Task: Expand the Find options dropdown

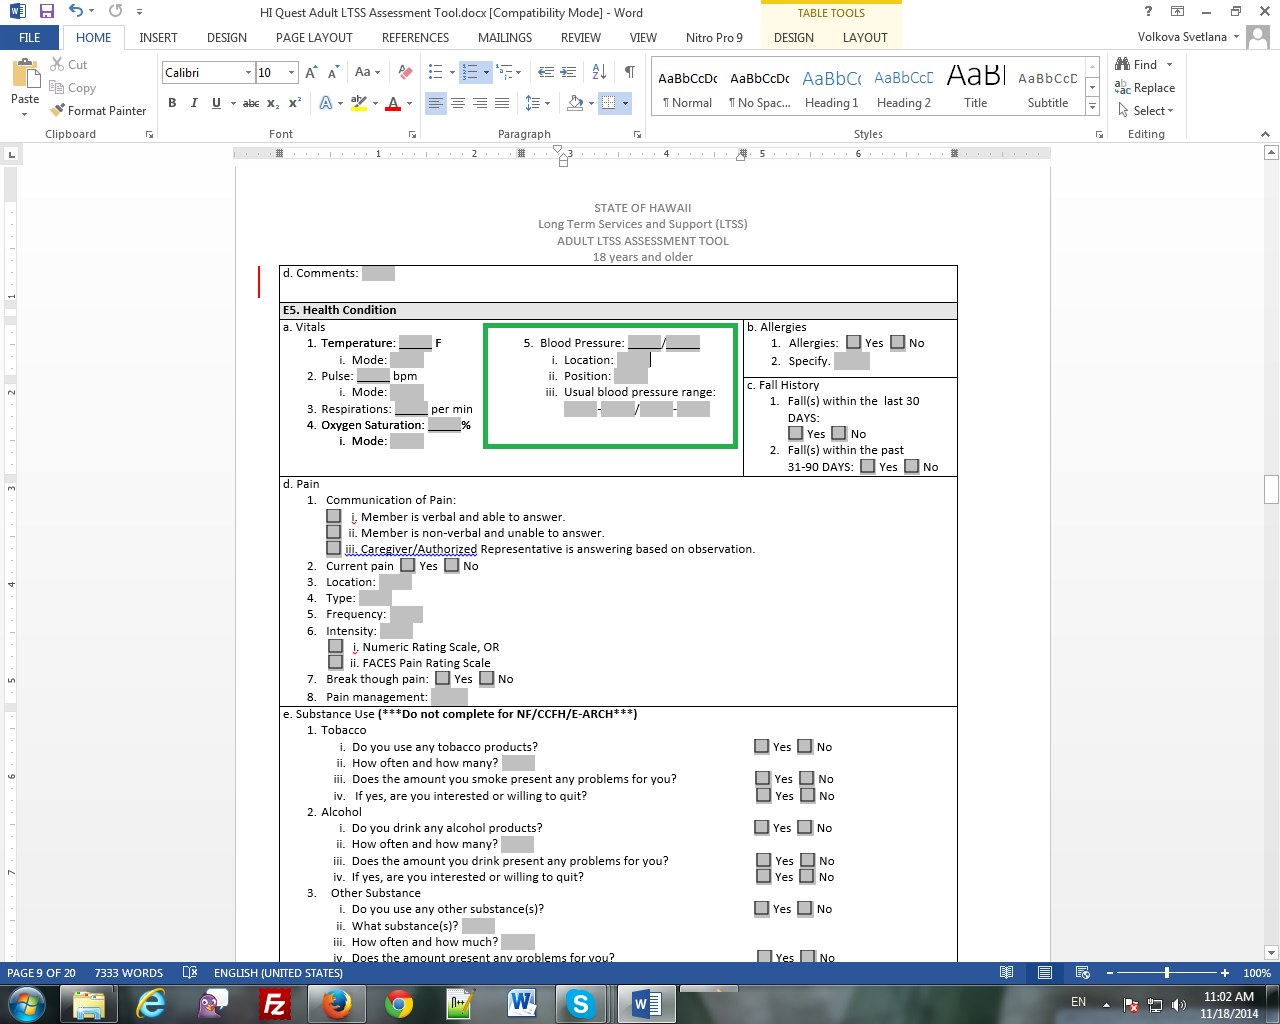Action: (1169, 65)
